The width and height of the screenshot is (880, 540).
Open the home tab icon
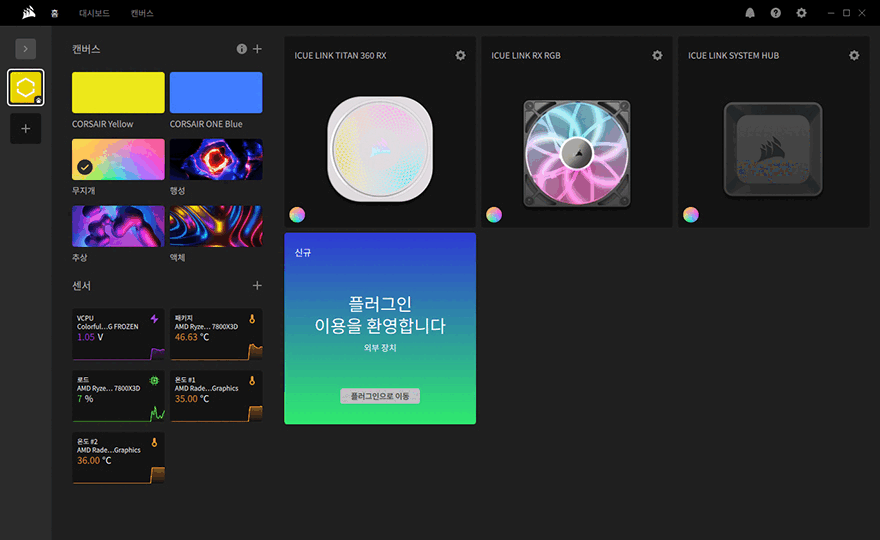coord(54,13)
